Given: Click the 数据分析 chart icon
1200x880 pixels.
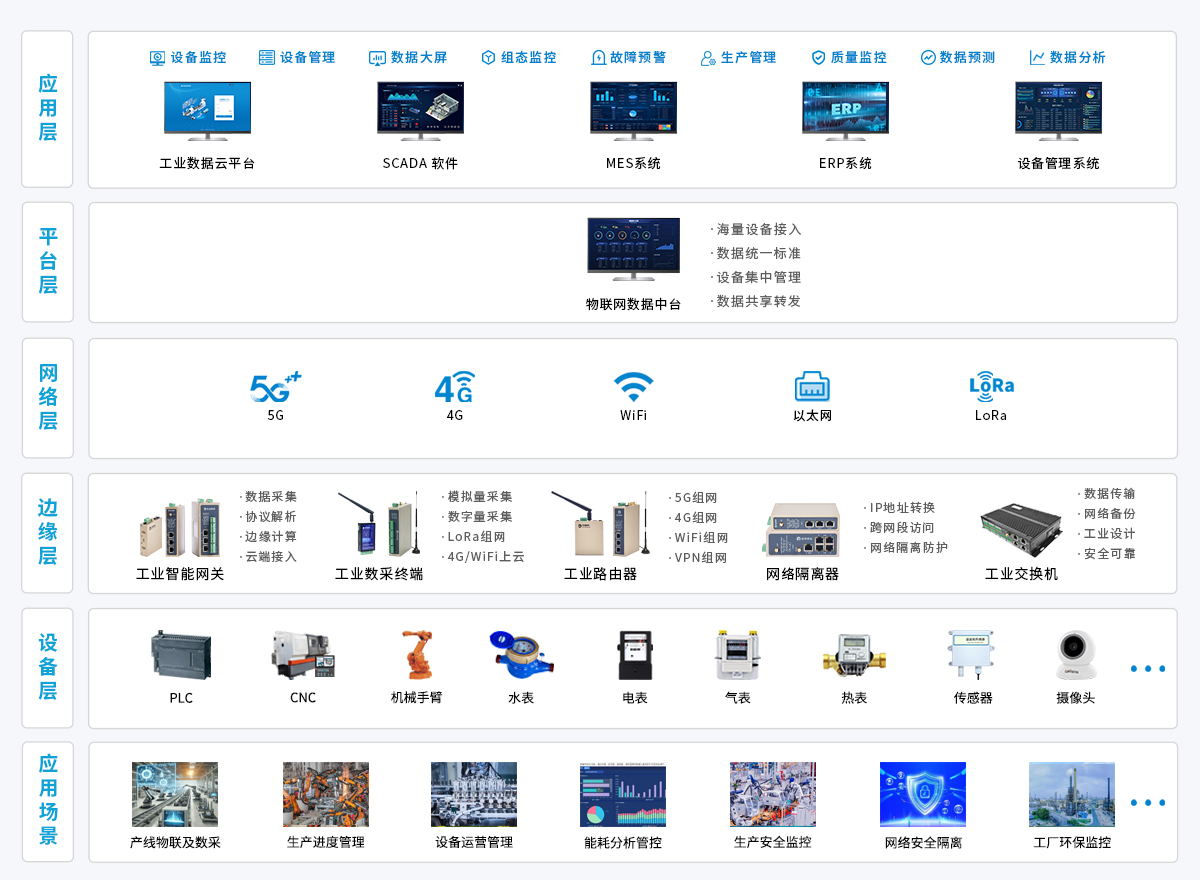Looking at the screenshot, I should pyautogui.click(x=1037, y=58).
